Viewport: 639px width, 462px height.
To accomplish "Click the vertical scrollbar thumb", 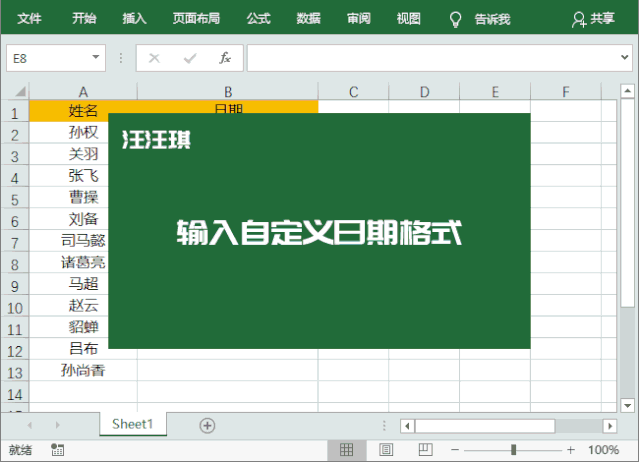I will pos(627,202).
